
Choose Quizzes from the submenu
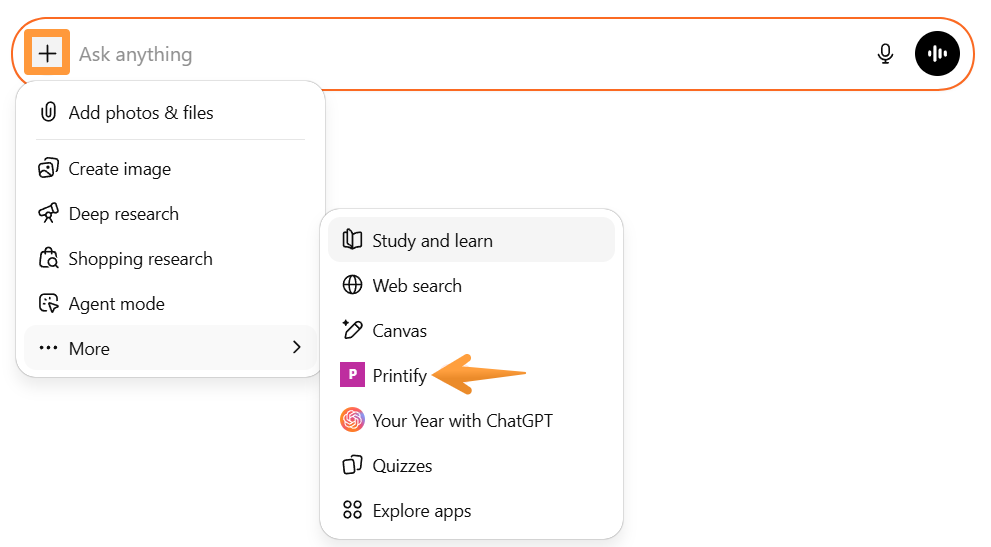tap(471, 465)
